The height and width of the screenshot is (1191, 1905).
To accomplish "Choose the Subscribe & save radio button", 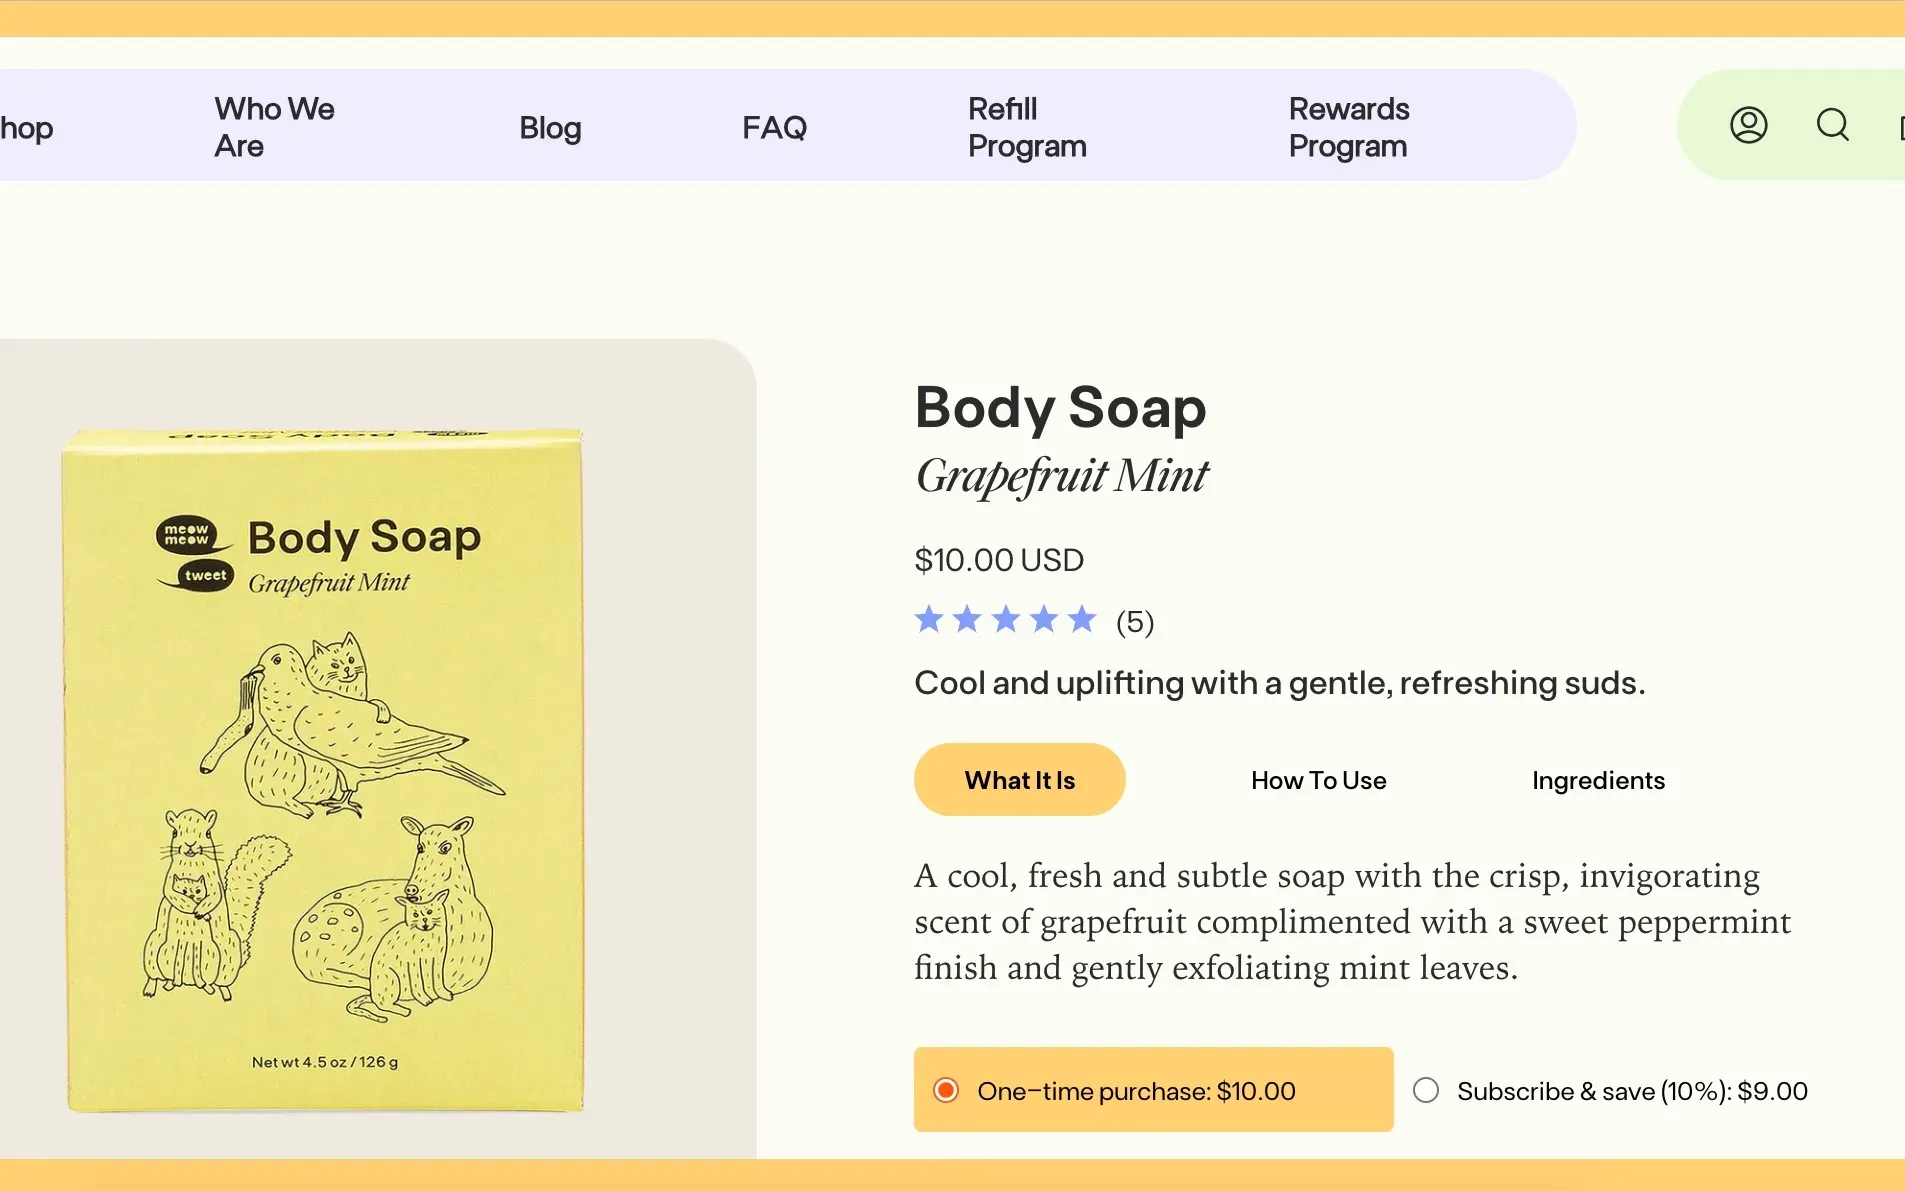I will coord(1426,1090).
